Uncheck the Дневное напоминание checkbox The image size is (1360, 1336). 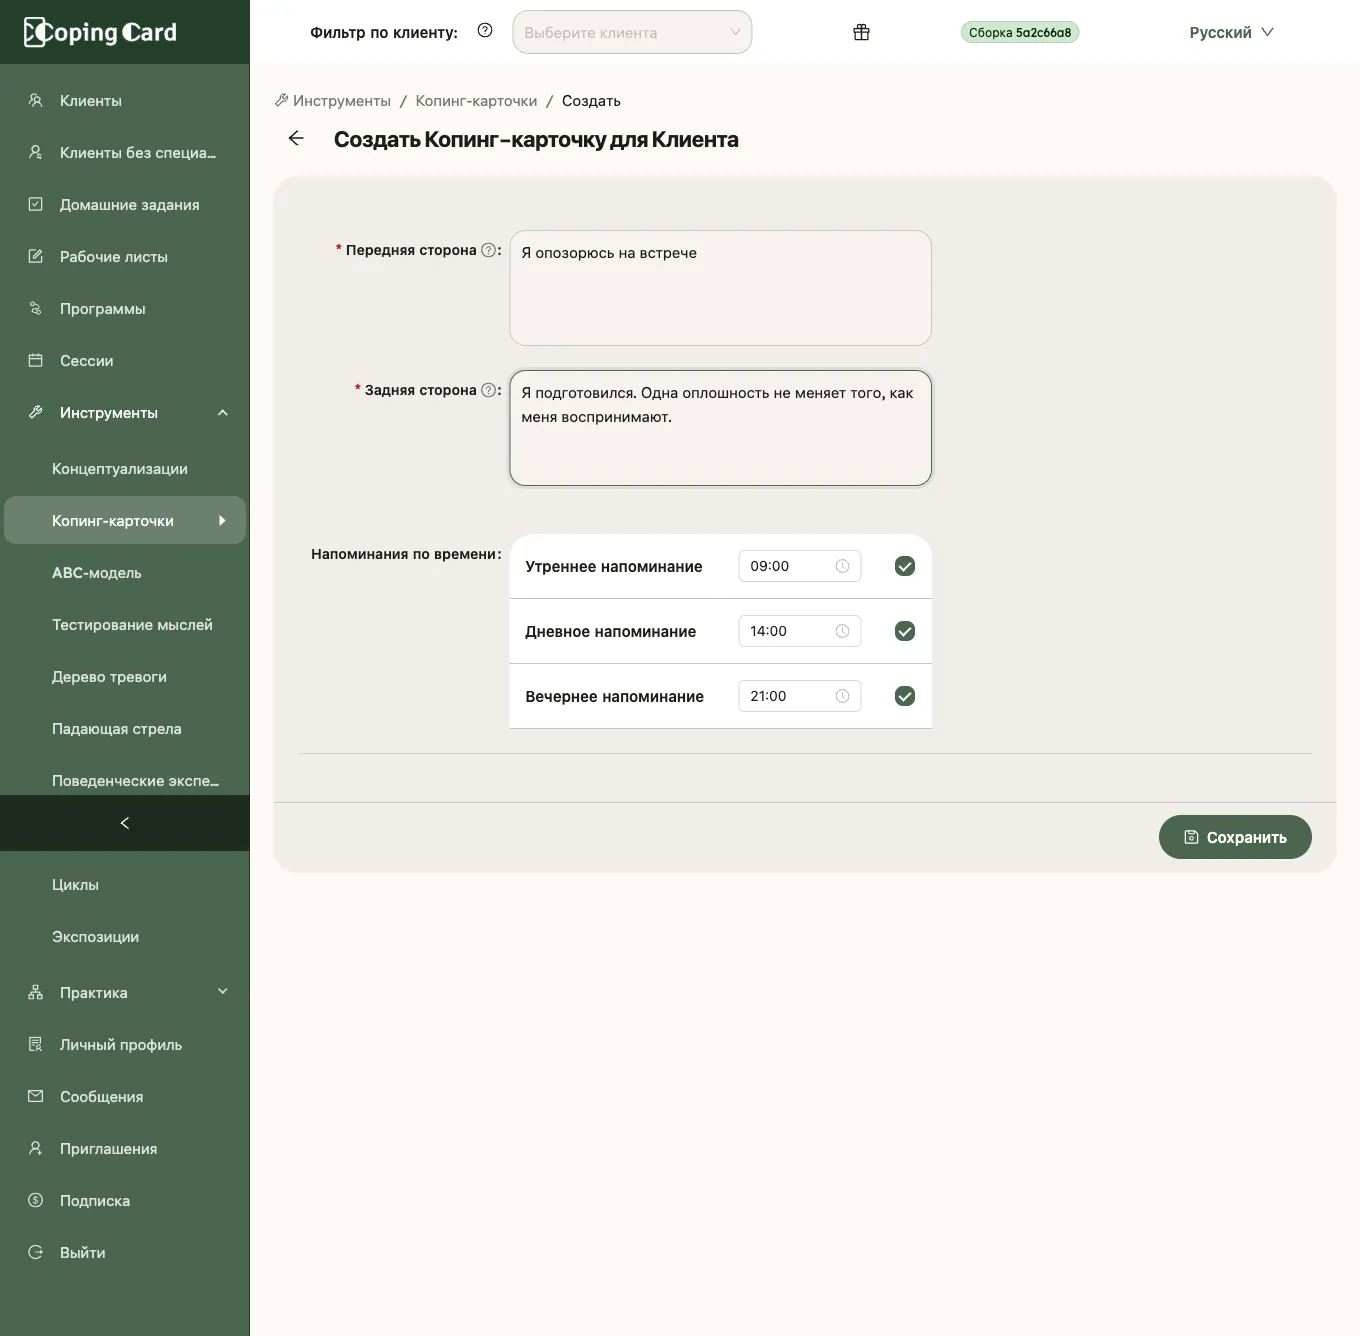pyautogui.click(x=905, y=631)
